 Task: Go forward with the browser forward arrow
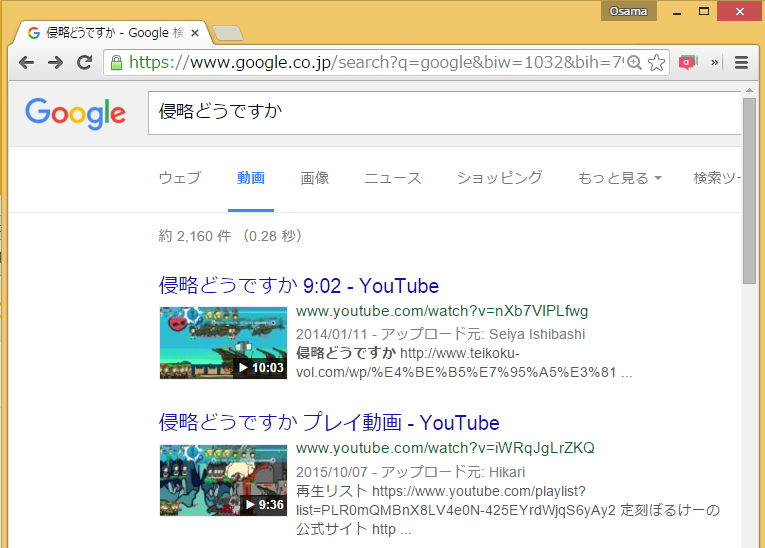(56, 62)
